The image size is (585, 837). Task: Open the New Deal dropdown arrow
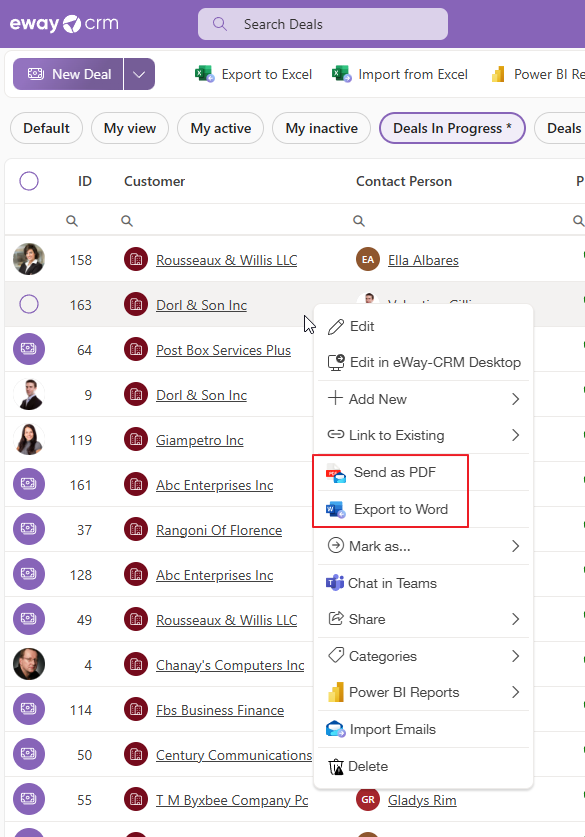pos(139,74)
